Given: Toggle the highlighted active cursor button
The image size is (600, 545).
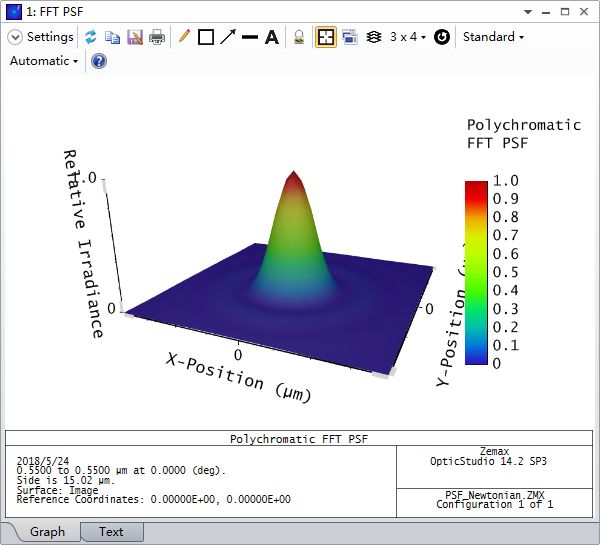Looking at the screenshot, I should click(x=326, y=37).
